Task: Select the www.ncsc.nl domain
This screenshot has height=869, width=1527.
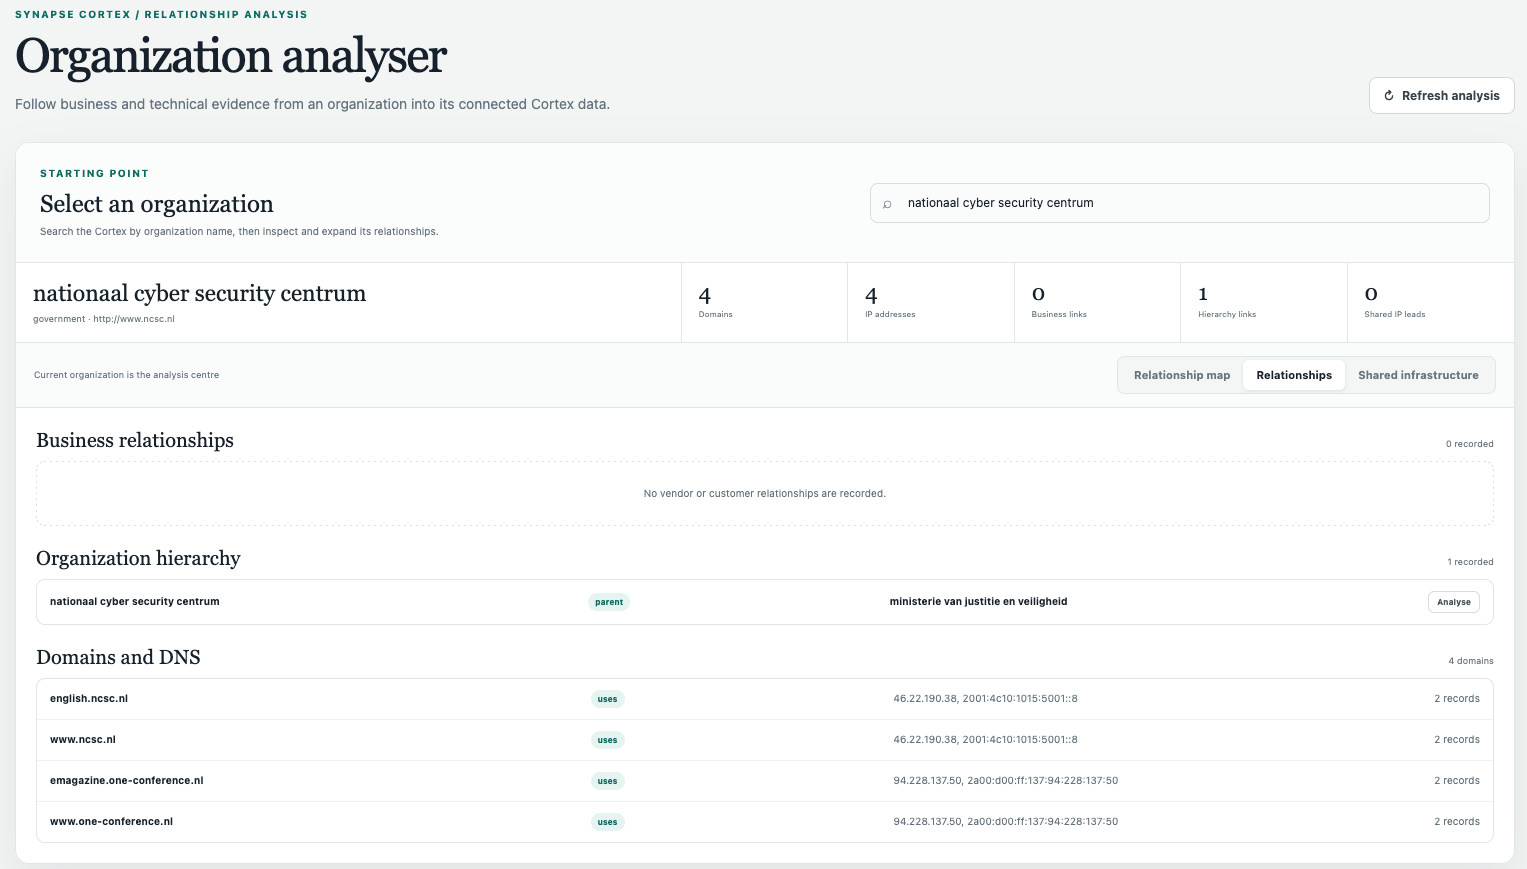Action: 83,740
